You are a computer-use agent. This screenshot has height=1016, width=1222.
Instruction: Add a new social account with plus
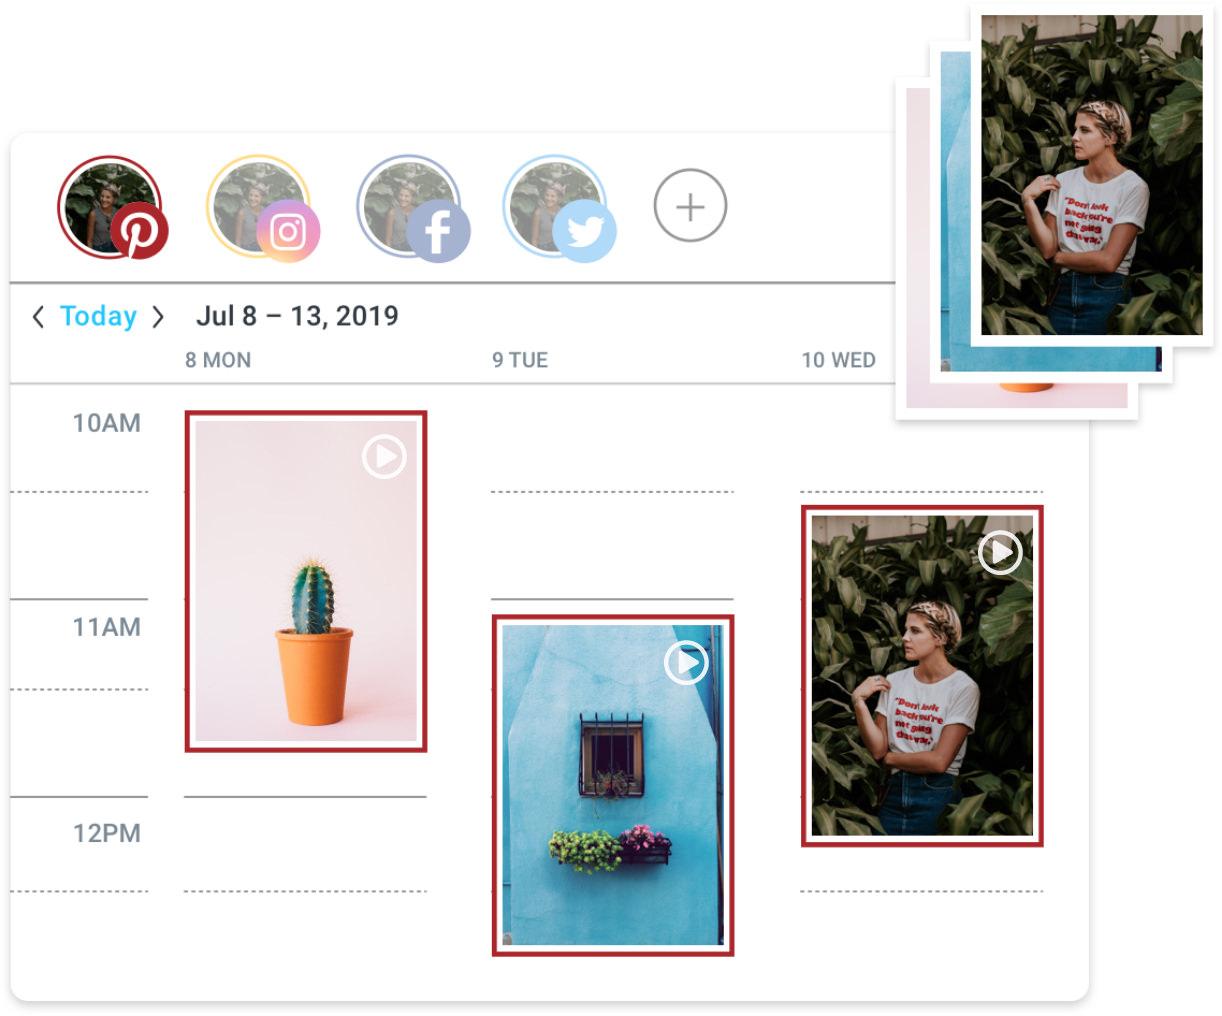pyautogui.click(x=690, y=206)
